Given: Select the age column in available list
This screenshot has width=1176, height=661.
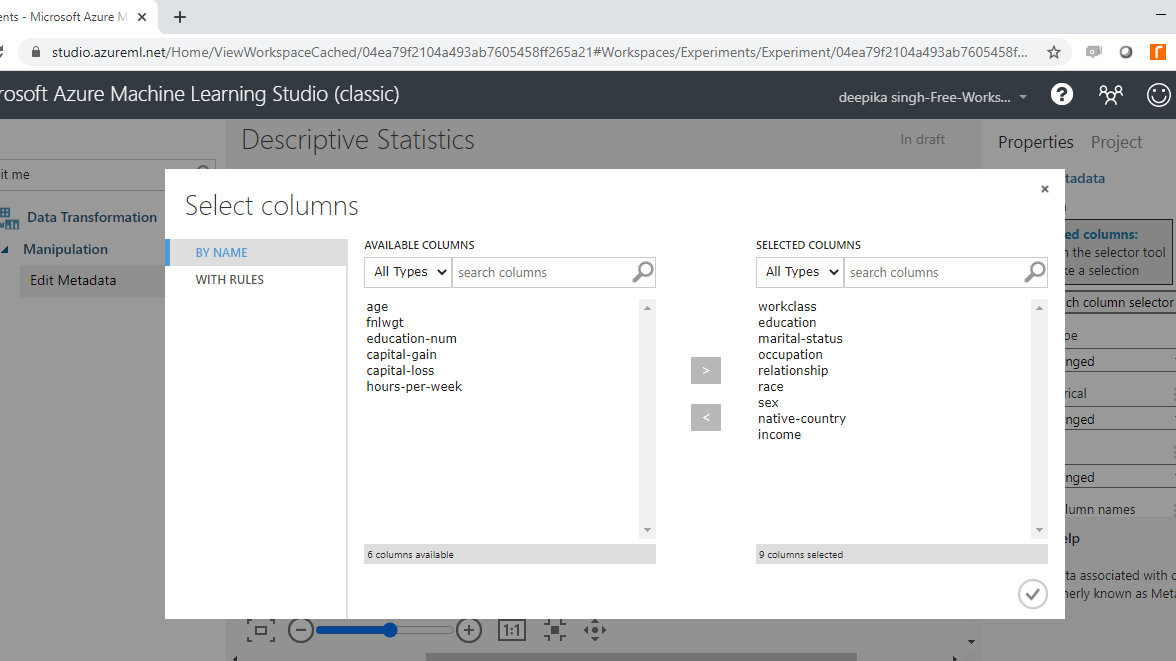Looking at the screenshot, I should pyautogui.click(x=377, y=307).
